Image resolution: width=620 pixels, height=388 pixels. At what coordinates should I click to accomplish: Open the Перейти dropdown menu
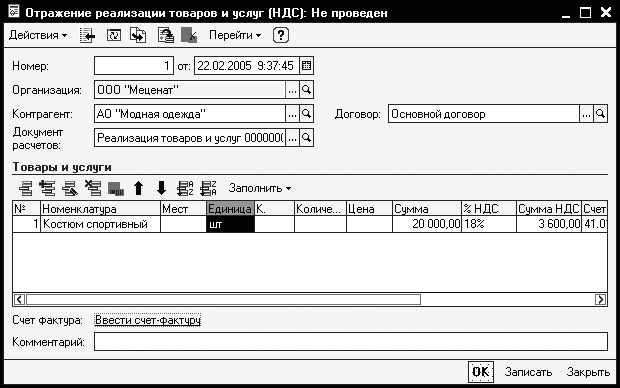(235, 35)
